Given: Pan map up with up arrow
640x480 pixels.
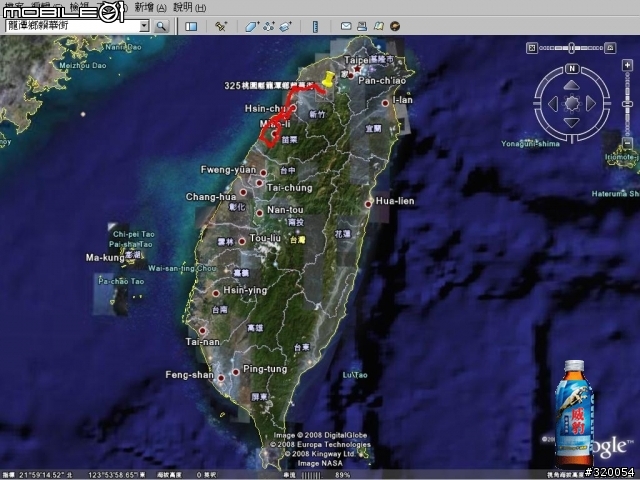Looking at the screenshot, I should [x=571, y=86].
